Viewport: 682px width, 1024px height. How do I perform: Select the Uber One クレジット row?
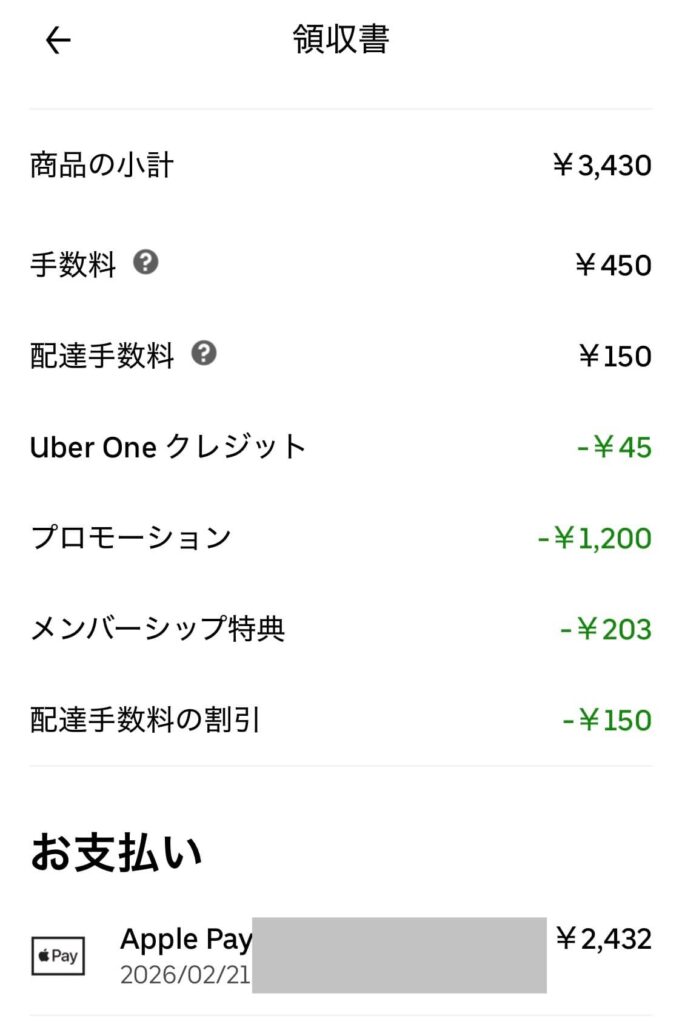coord(168,447)
